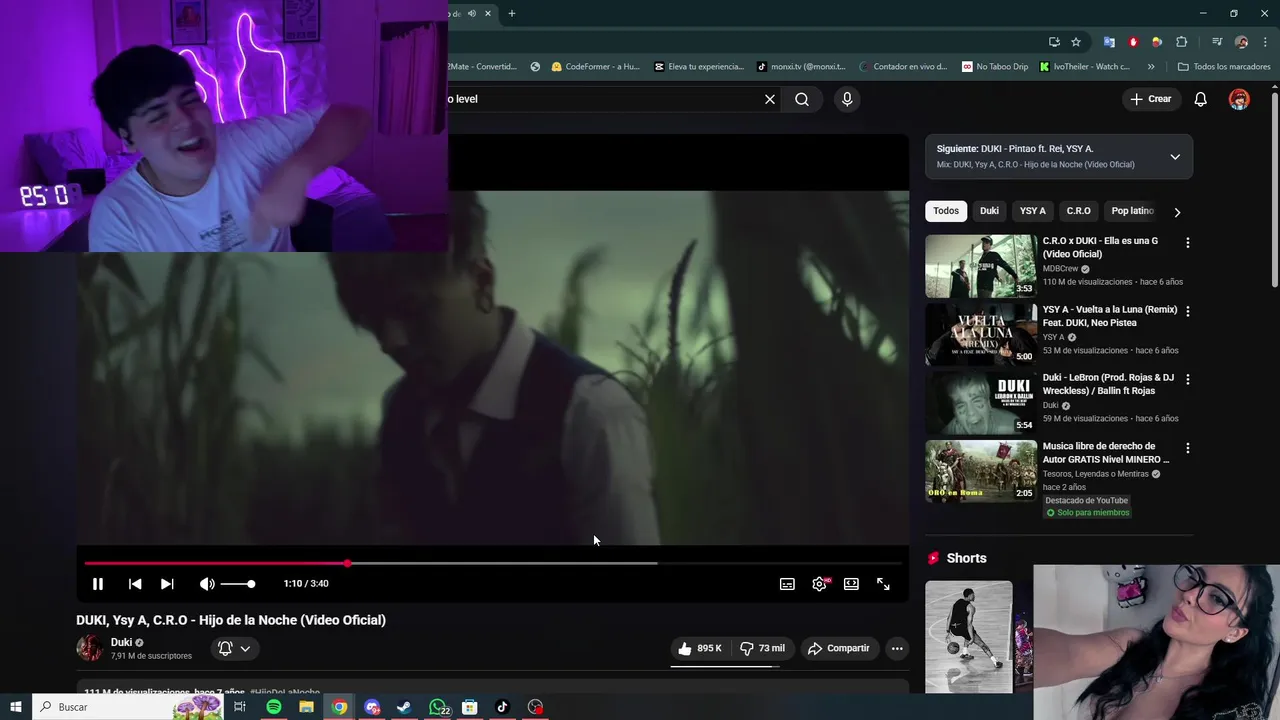Switch to theater mode
The image size is (1280, 720).
tap(851, 584)
